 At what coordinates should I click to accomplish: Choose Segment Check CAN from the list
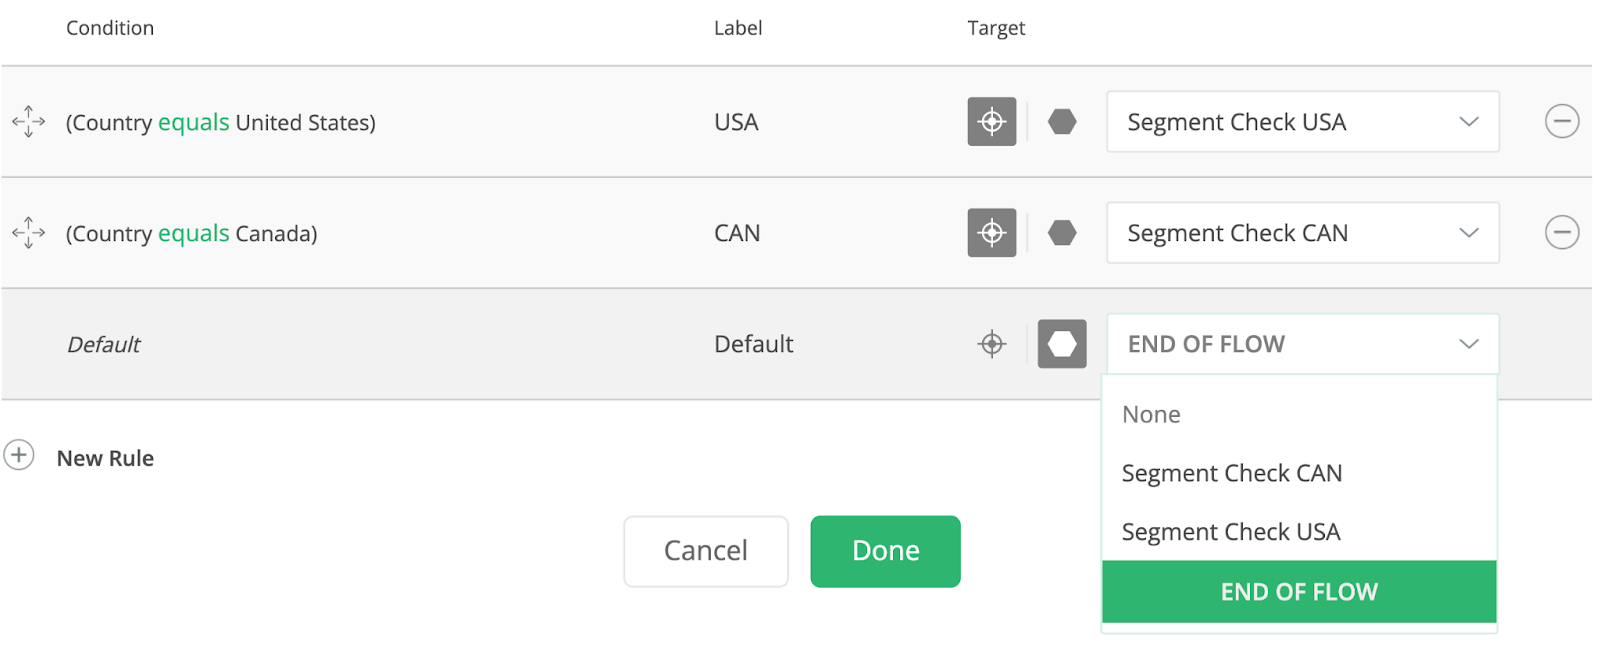coord(1232,473)
